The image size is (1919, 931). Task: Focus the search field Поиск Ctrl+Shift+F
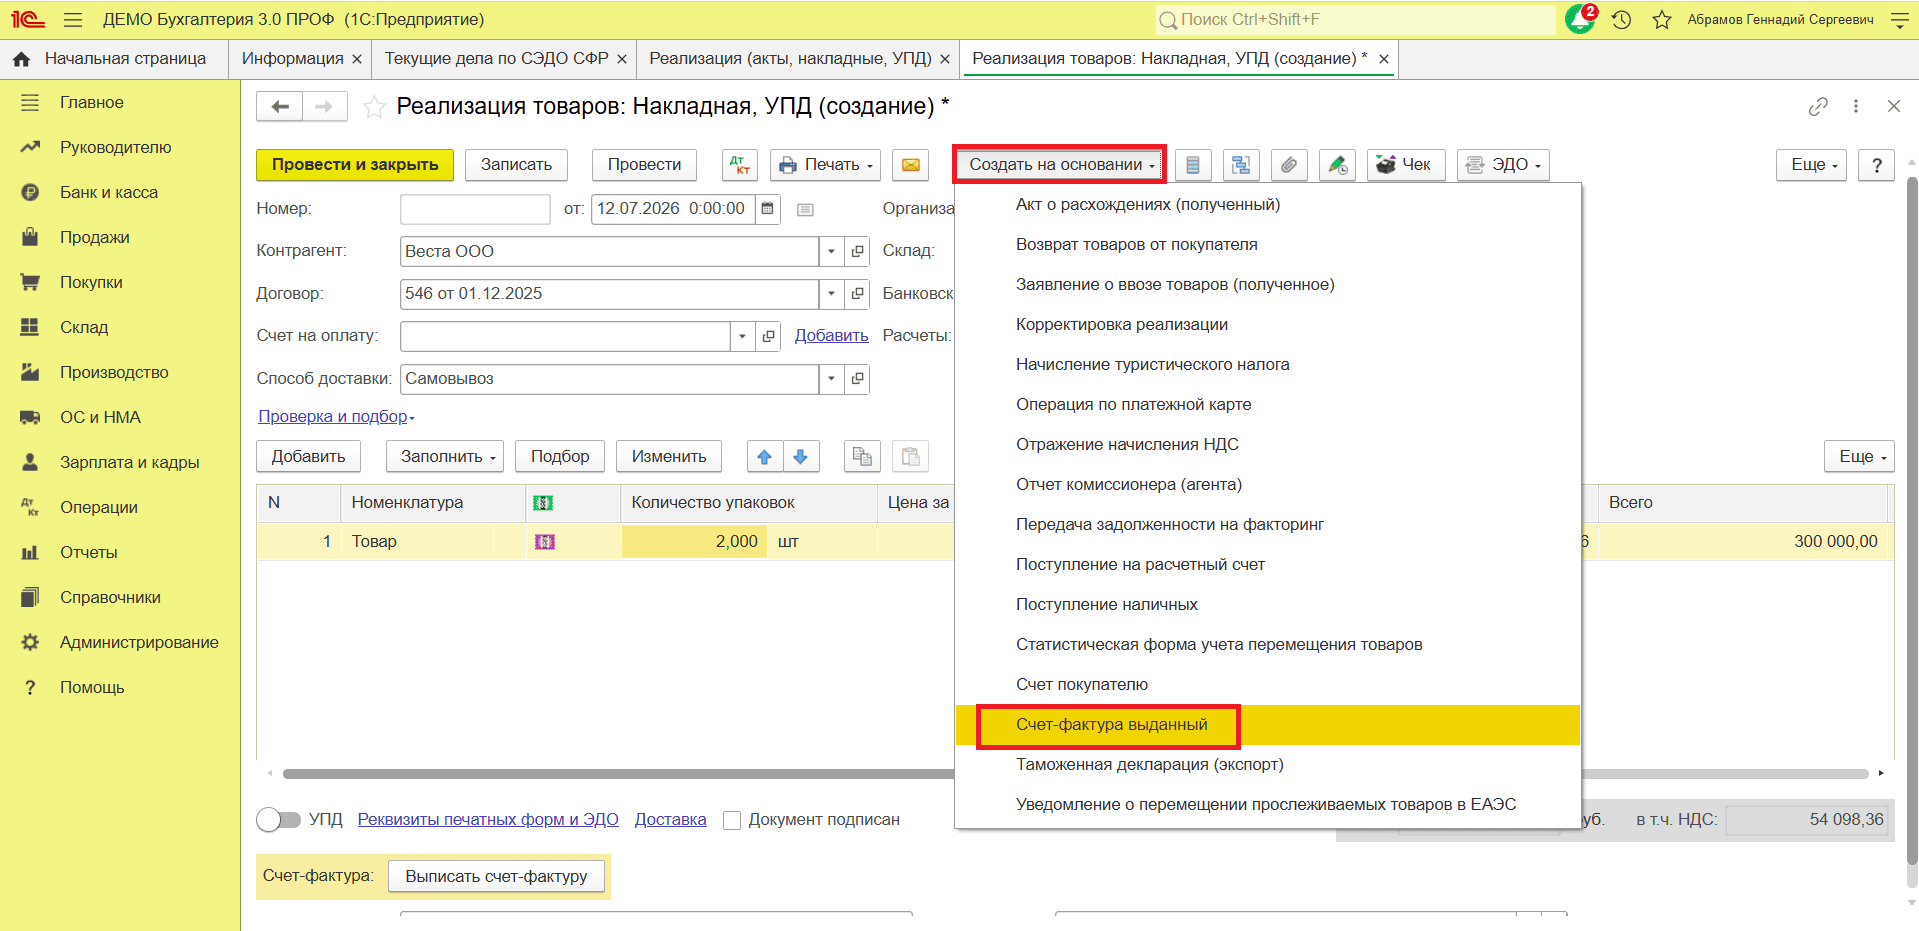(x=1355, y=20)
